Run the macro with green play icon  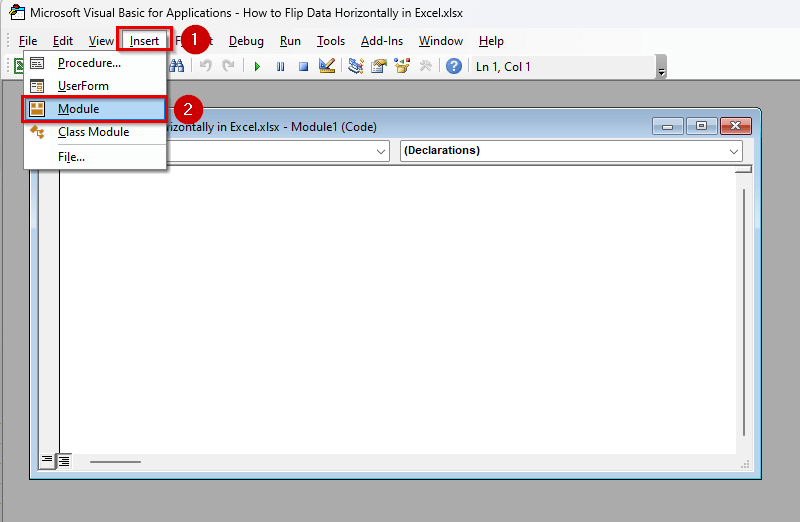[x=257, y=66]
